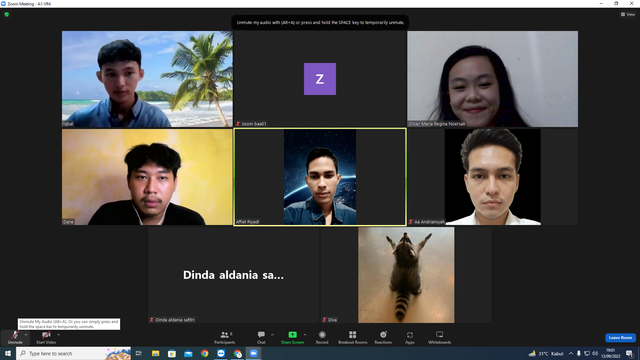This screenshot has height=360, width=640.
Task: Open File Explorer from the taskbar
Action: 156,353
